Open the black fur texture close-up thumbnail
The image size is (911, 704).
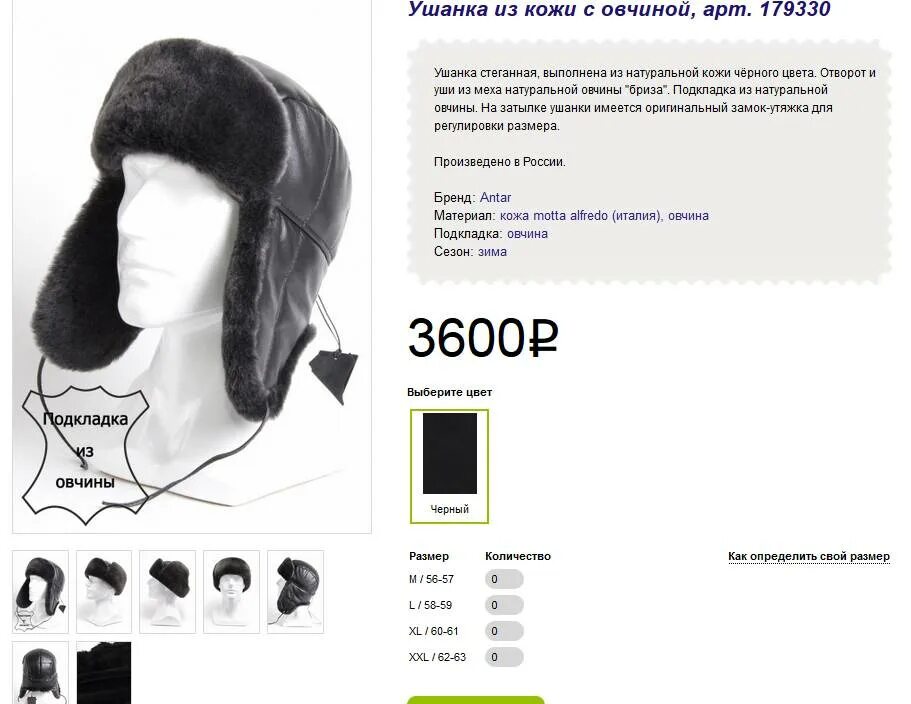pyautogui.click(x=104, y=673)
